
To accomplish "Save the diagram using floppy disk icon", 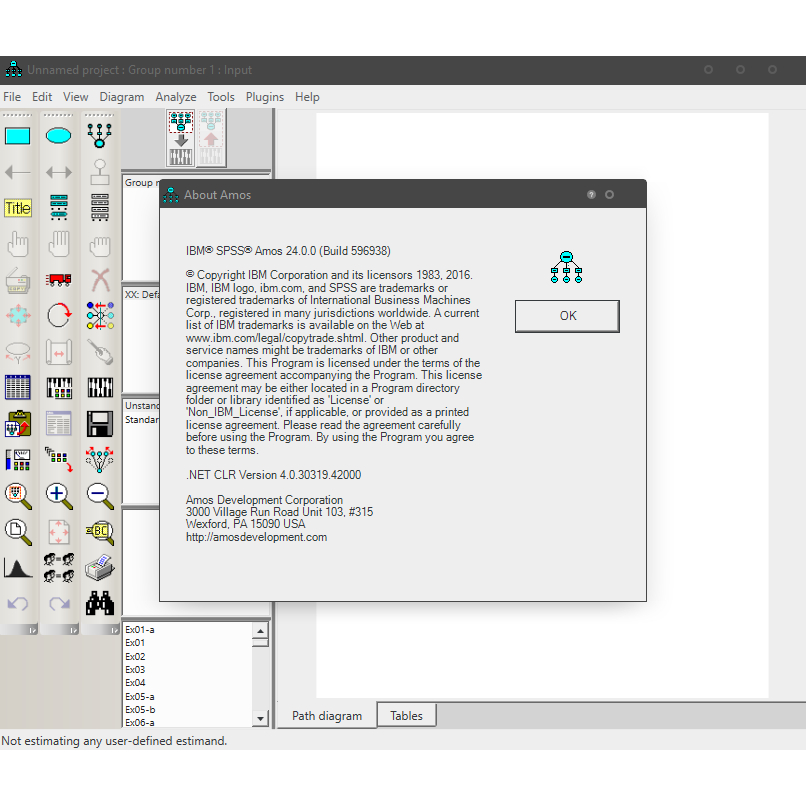I will [x=99, y=423].
